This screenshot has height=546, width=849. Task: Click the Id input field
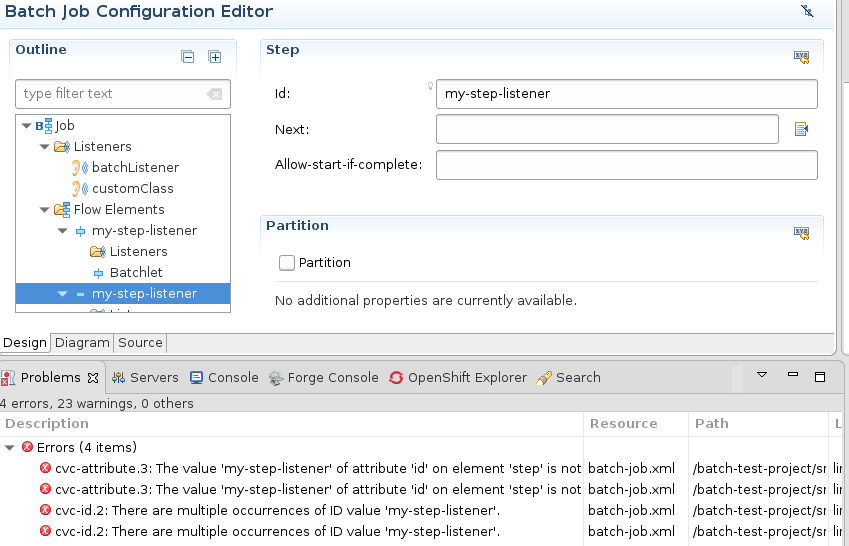(x=627, y=94)
